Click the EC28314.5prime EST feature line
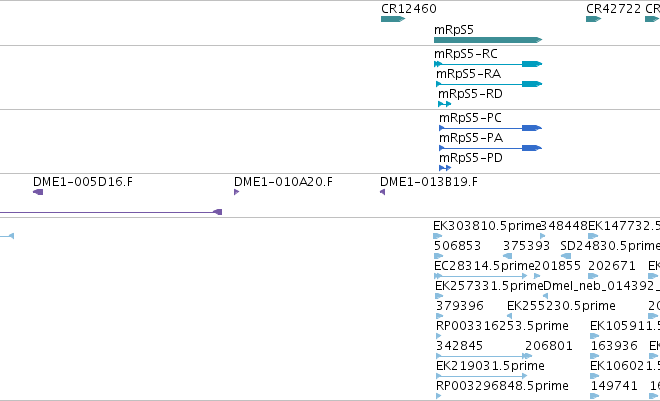The height and width of the screenshot is (401, 660). (x=481, y=276)
